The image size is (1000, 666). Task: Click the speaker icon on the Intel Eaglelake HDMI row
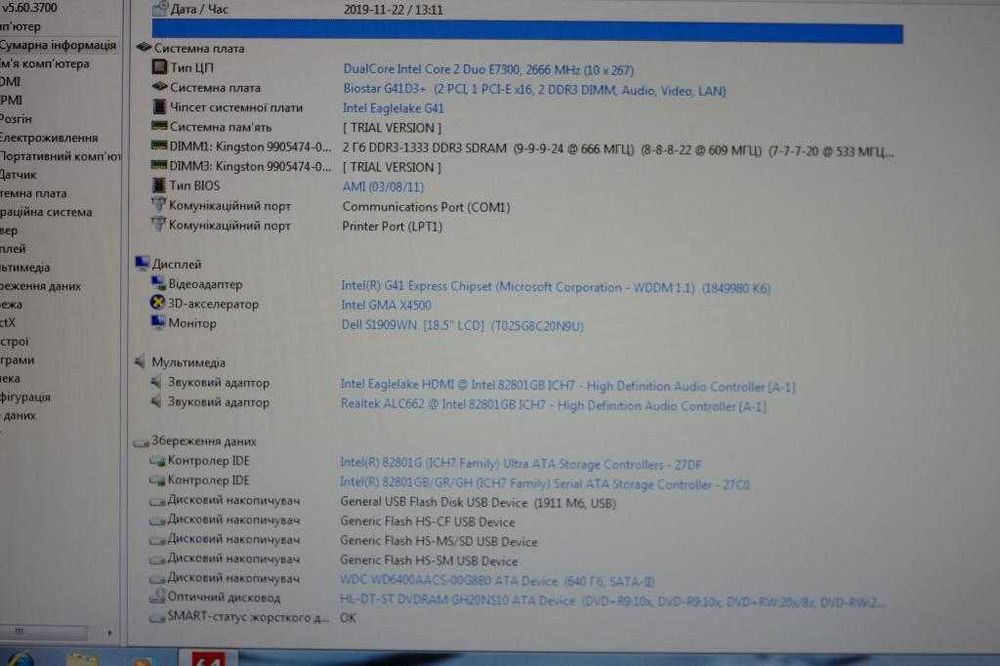coord(156,381)
